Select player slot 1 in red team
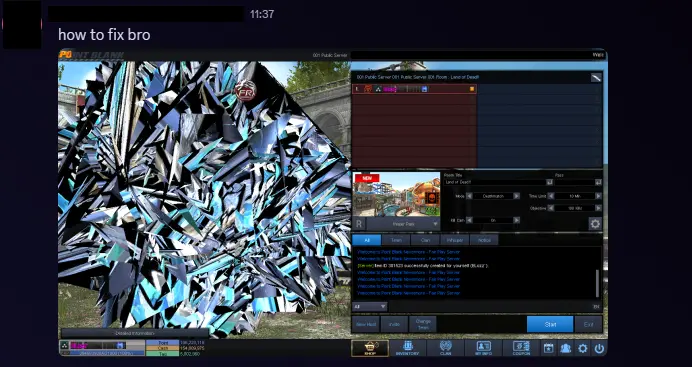692x367 pixels. pyautogui.click(x=414, y=89)
